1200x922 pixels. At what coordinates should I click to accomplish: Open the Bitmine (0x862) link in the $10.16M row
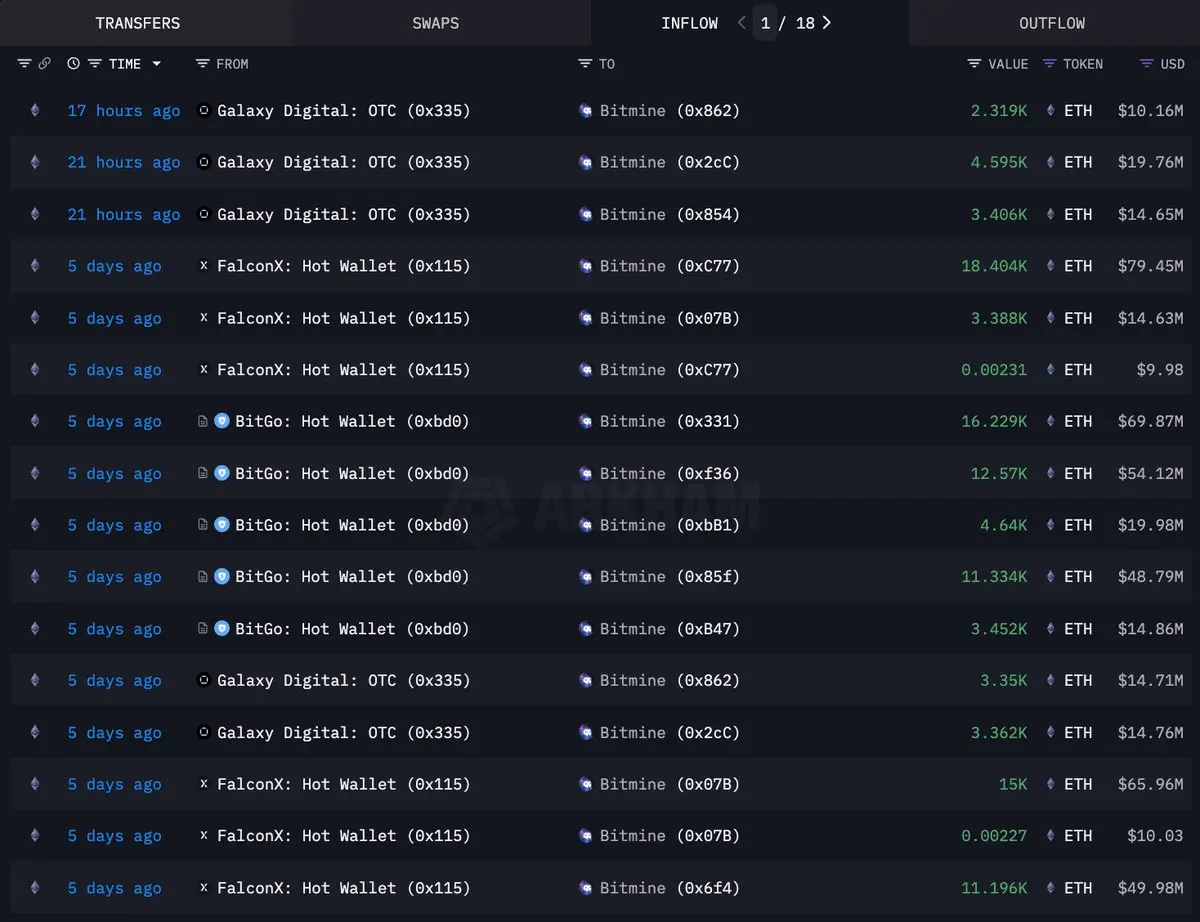670,110
